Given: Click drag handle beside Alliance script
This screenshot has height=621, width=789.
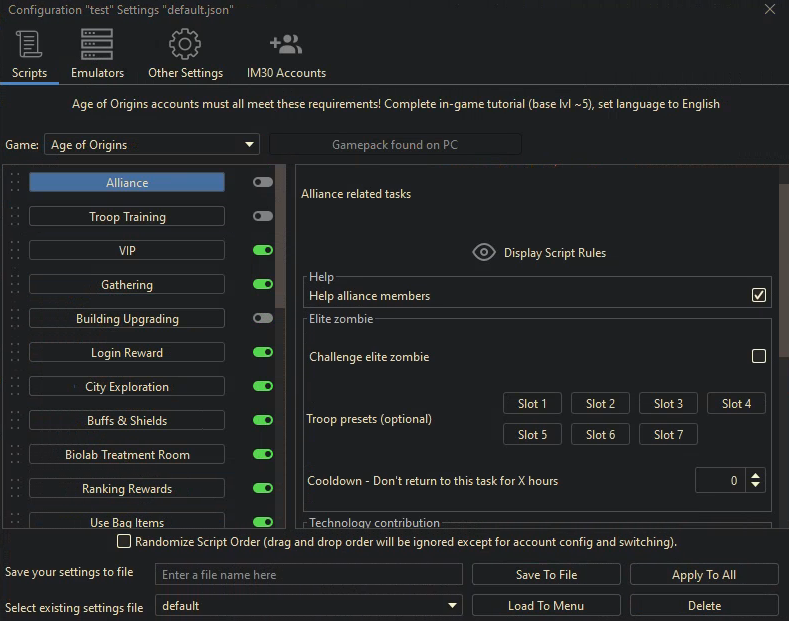Looking at the screenshot, I should pyautogui.click(x=14, y=183).
